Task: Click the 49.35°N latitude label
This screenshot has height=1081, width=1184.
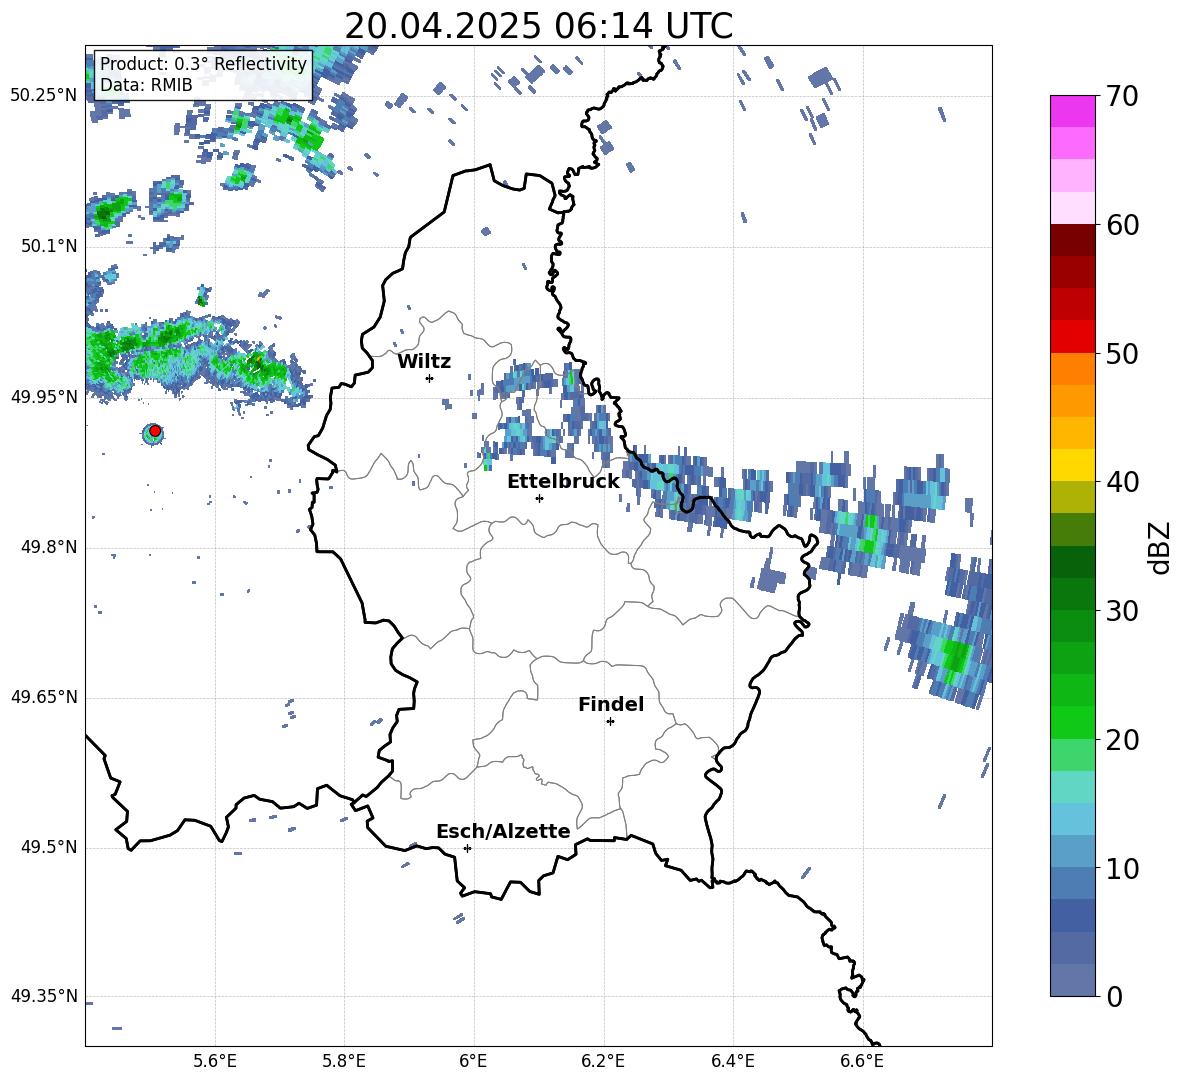Action: pos(44,996)
